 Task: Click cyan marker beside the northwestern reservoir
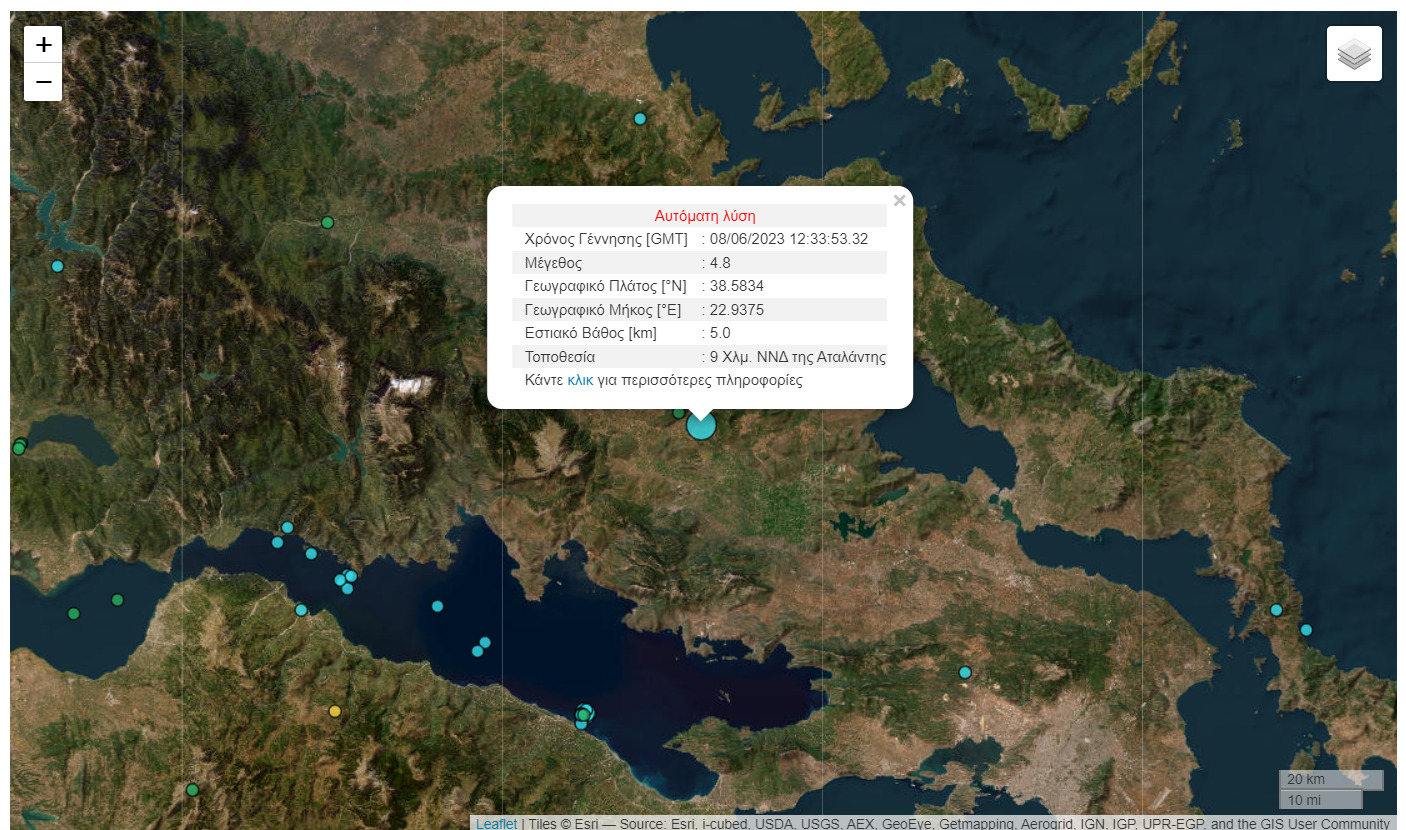57,266
